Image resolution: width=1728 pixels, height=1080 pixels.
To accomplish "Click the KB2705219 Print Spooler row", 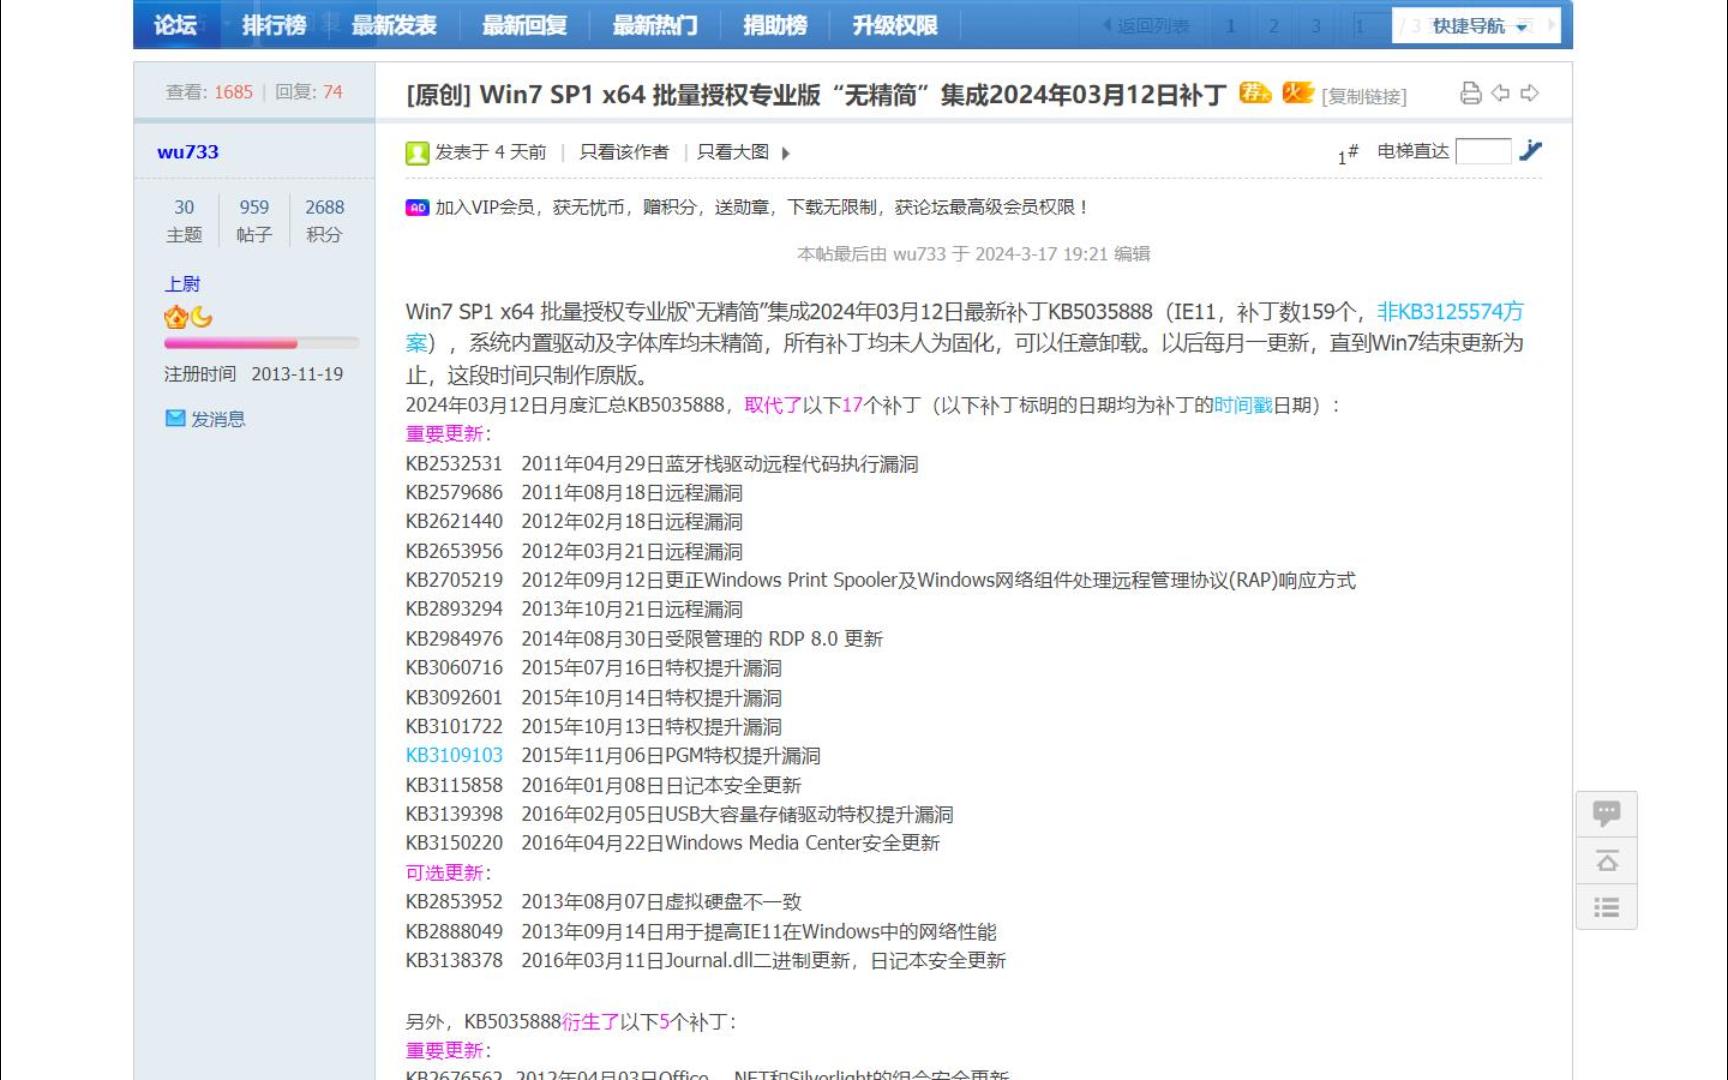I will (880, 580).
